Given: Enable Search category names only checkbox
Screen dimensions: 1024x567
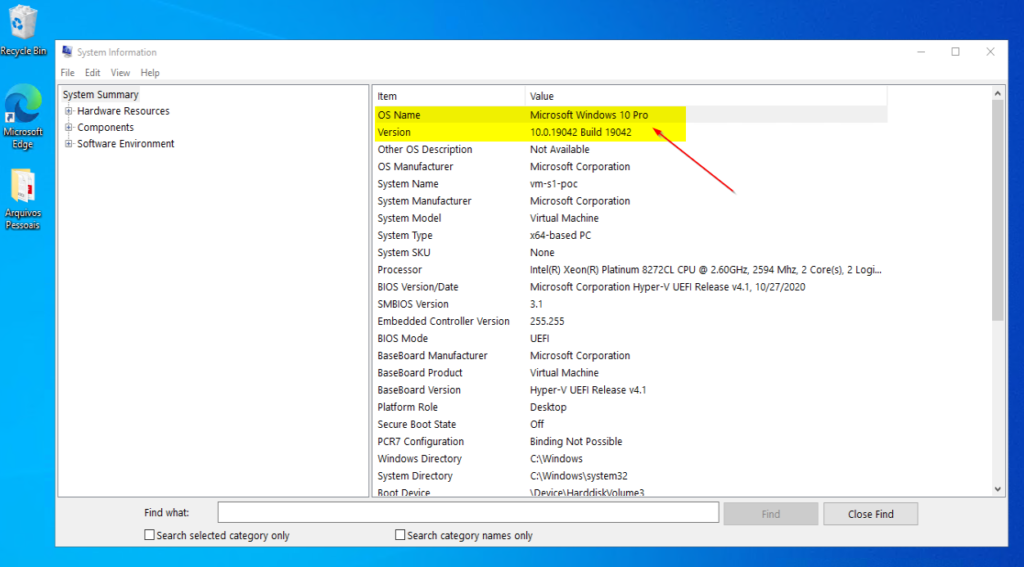Looking at the screenshot, I should pyautogui.click(x=400, y=535).
